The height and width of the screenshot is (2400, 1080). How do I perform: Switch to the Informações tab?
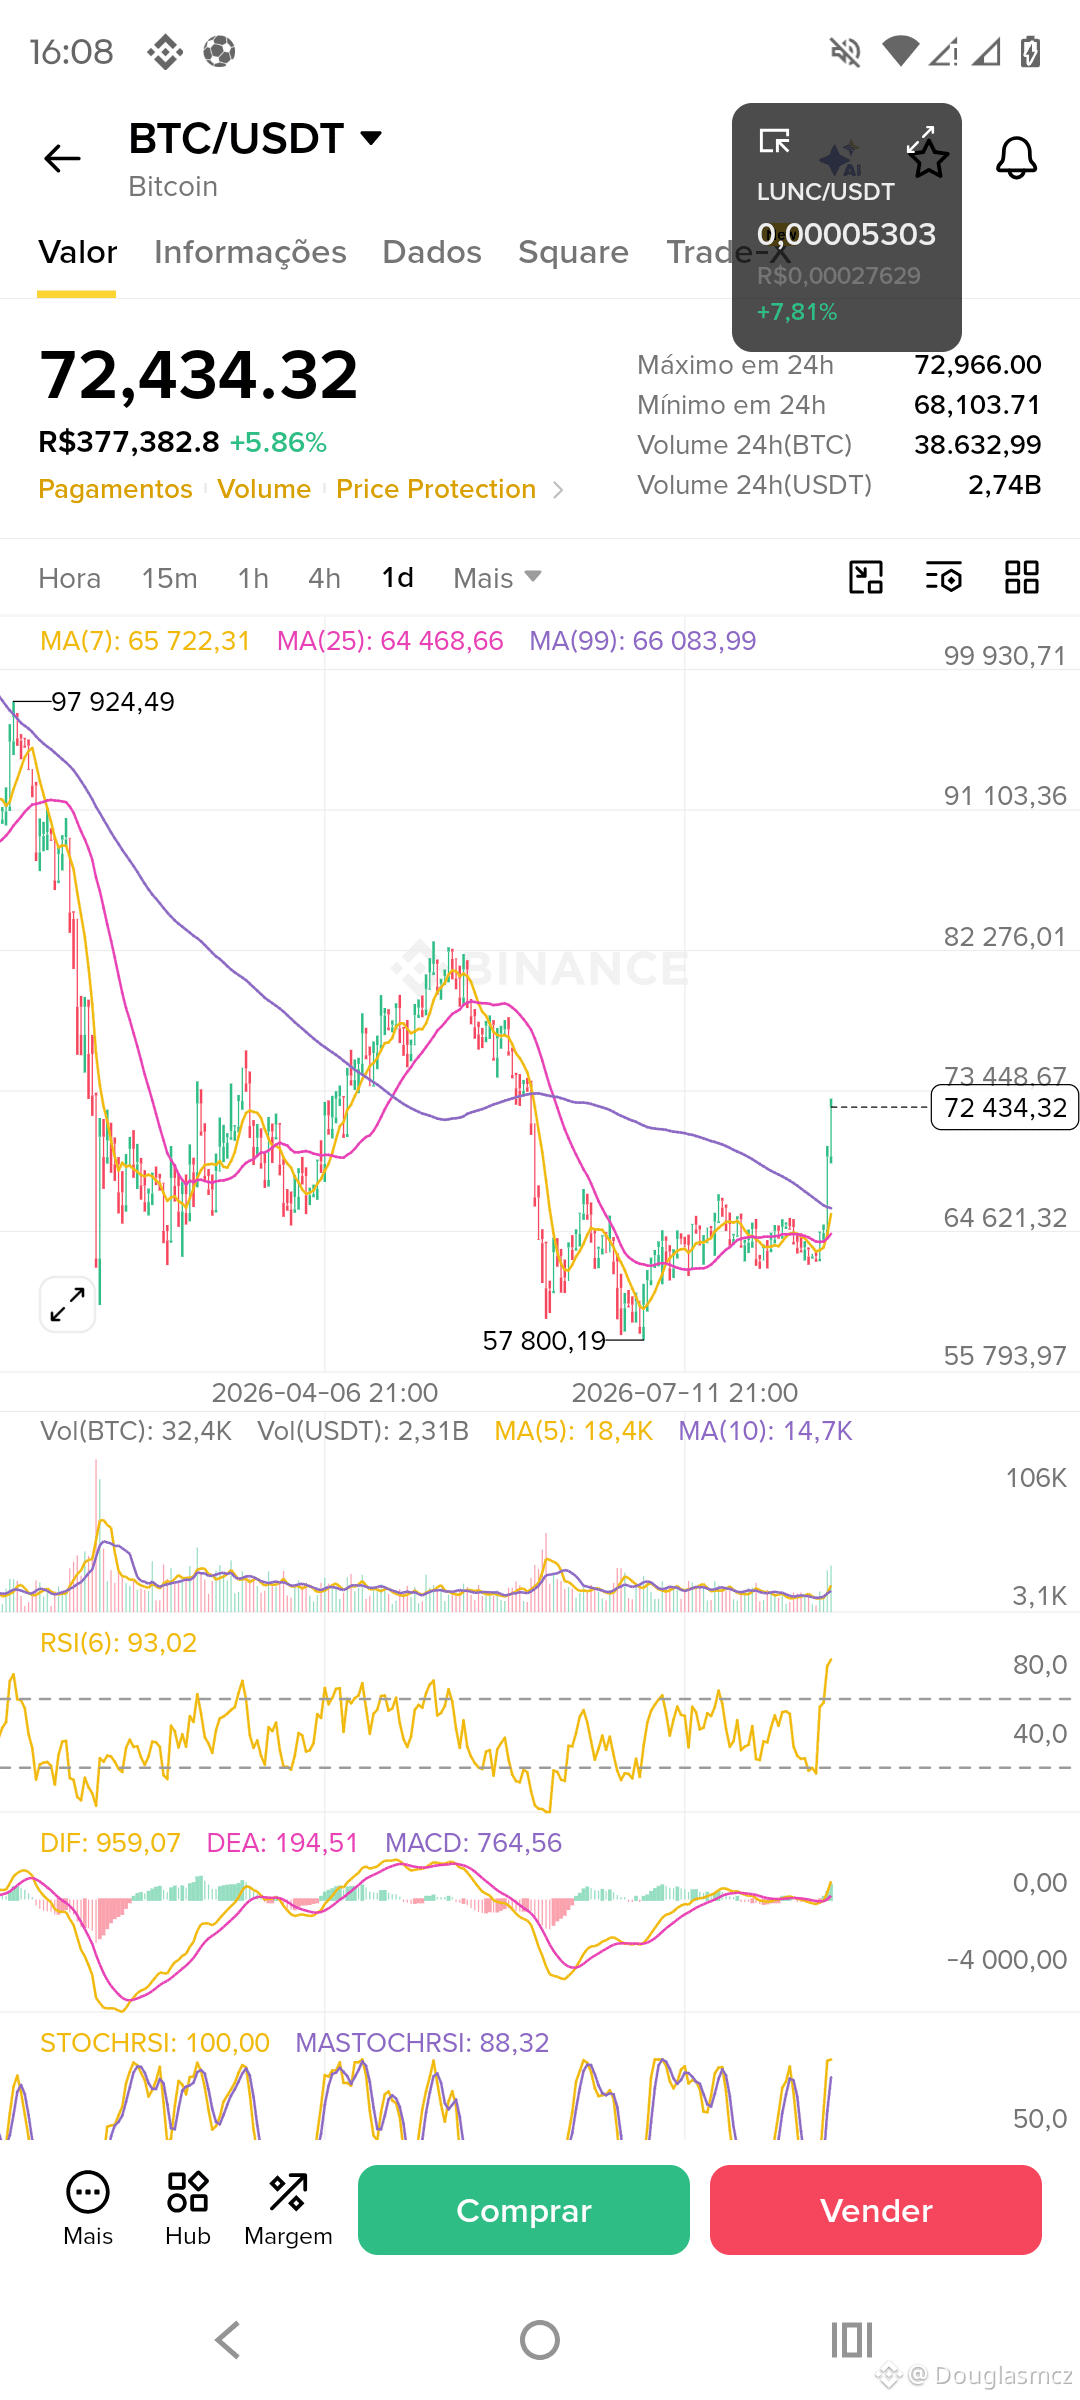(250, 252)
